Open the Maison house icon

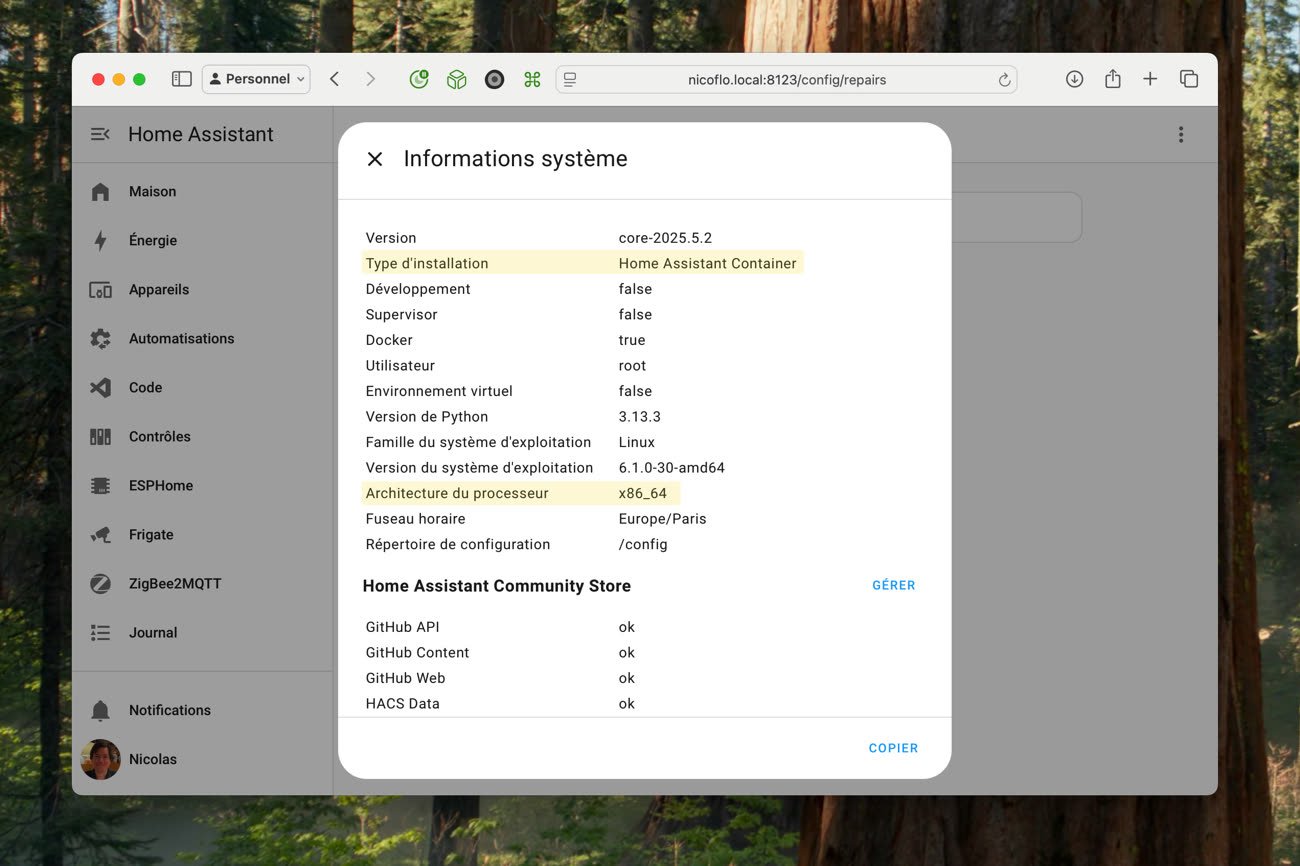pos(100,191)
